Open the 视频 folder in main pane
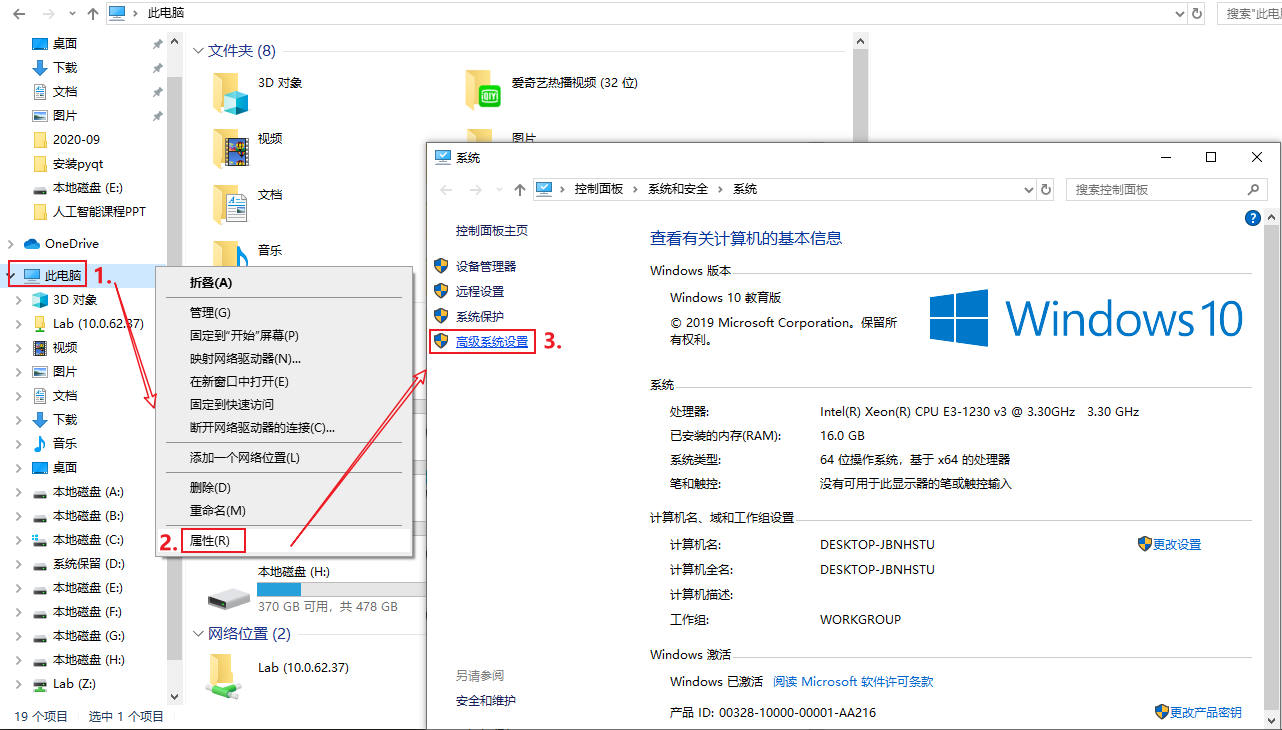The height and width of the screenshot is (730, 1282). click(x=230, y=149)
